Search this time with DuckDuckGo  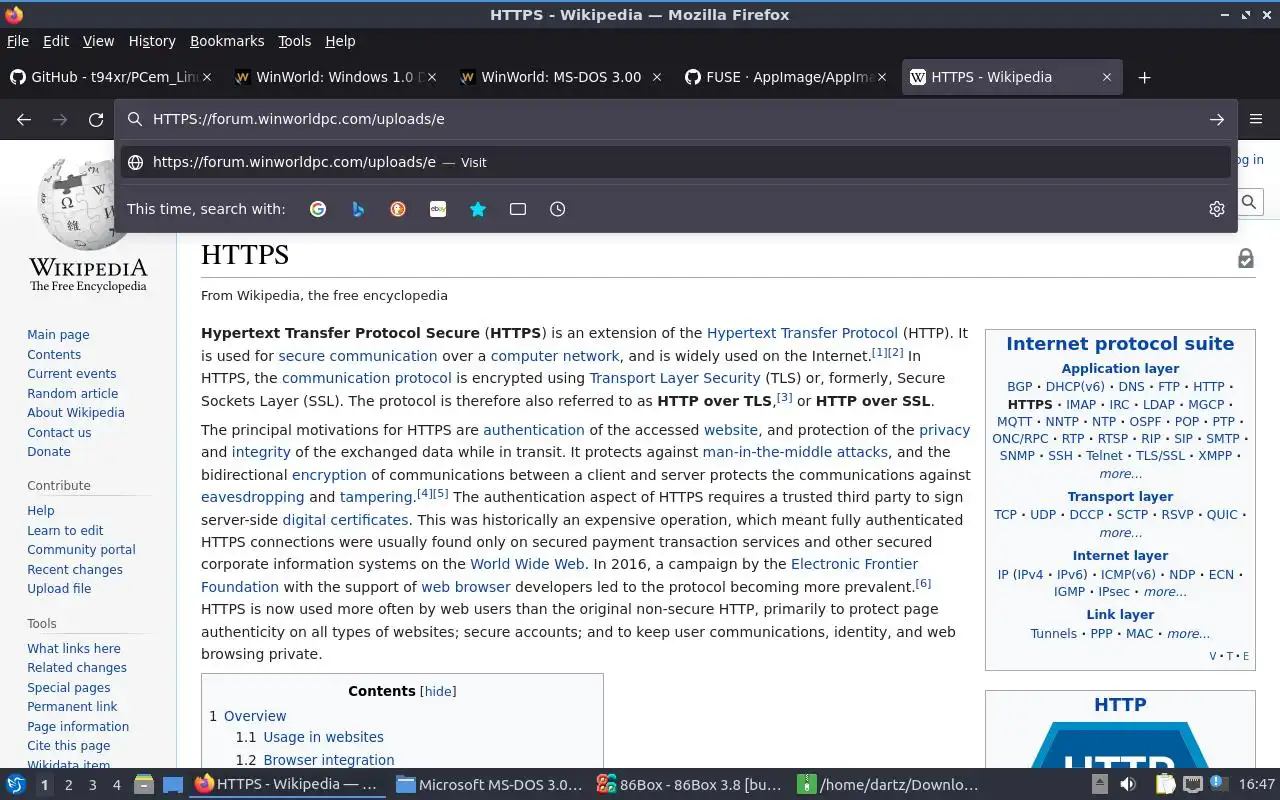398,209
